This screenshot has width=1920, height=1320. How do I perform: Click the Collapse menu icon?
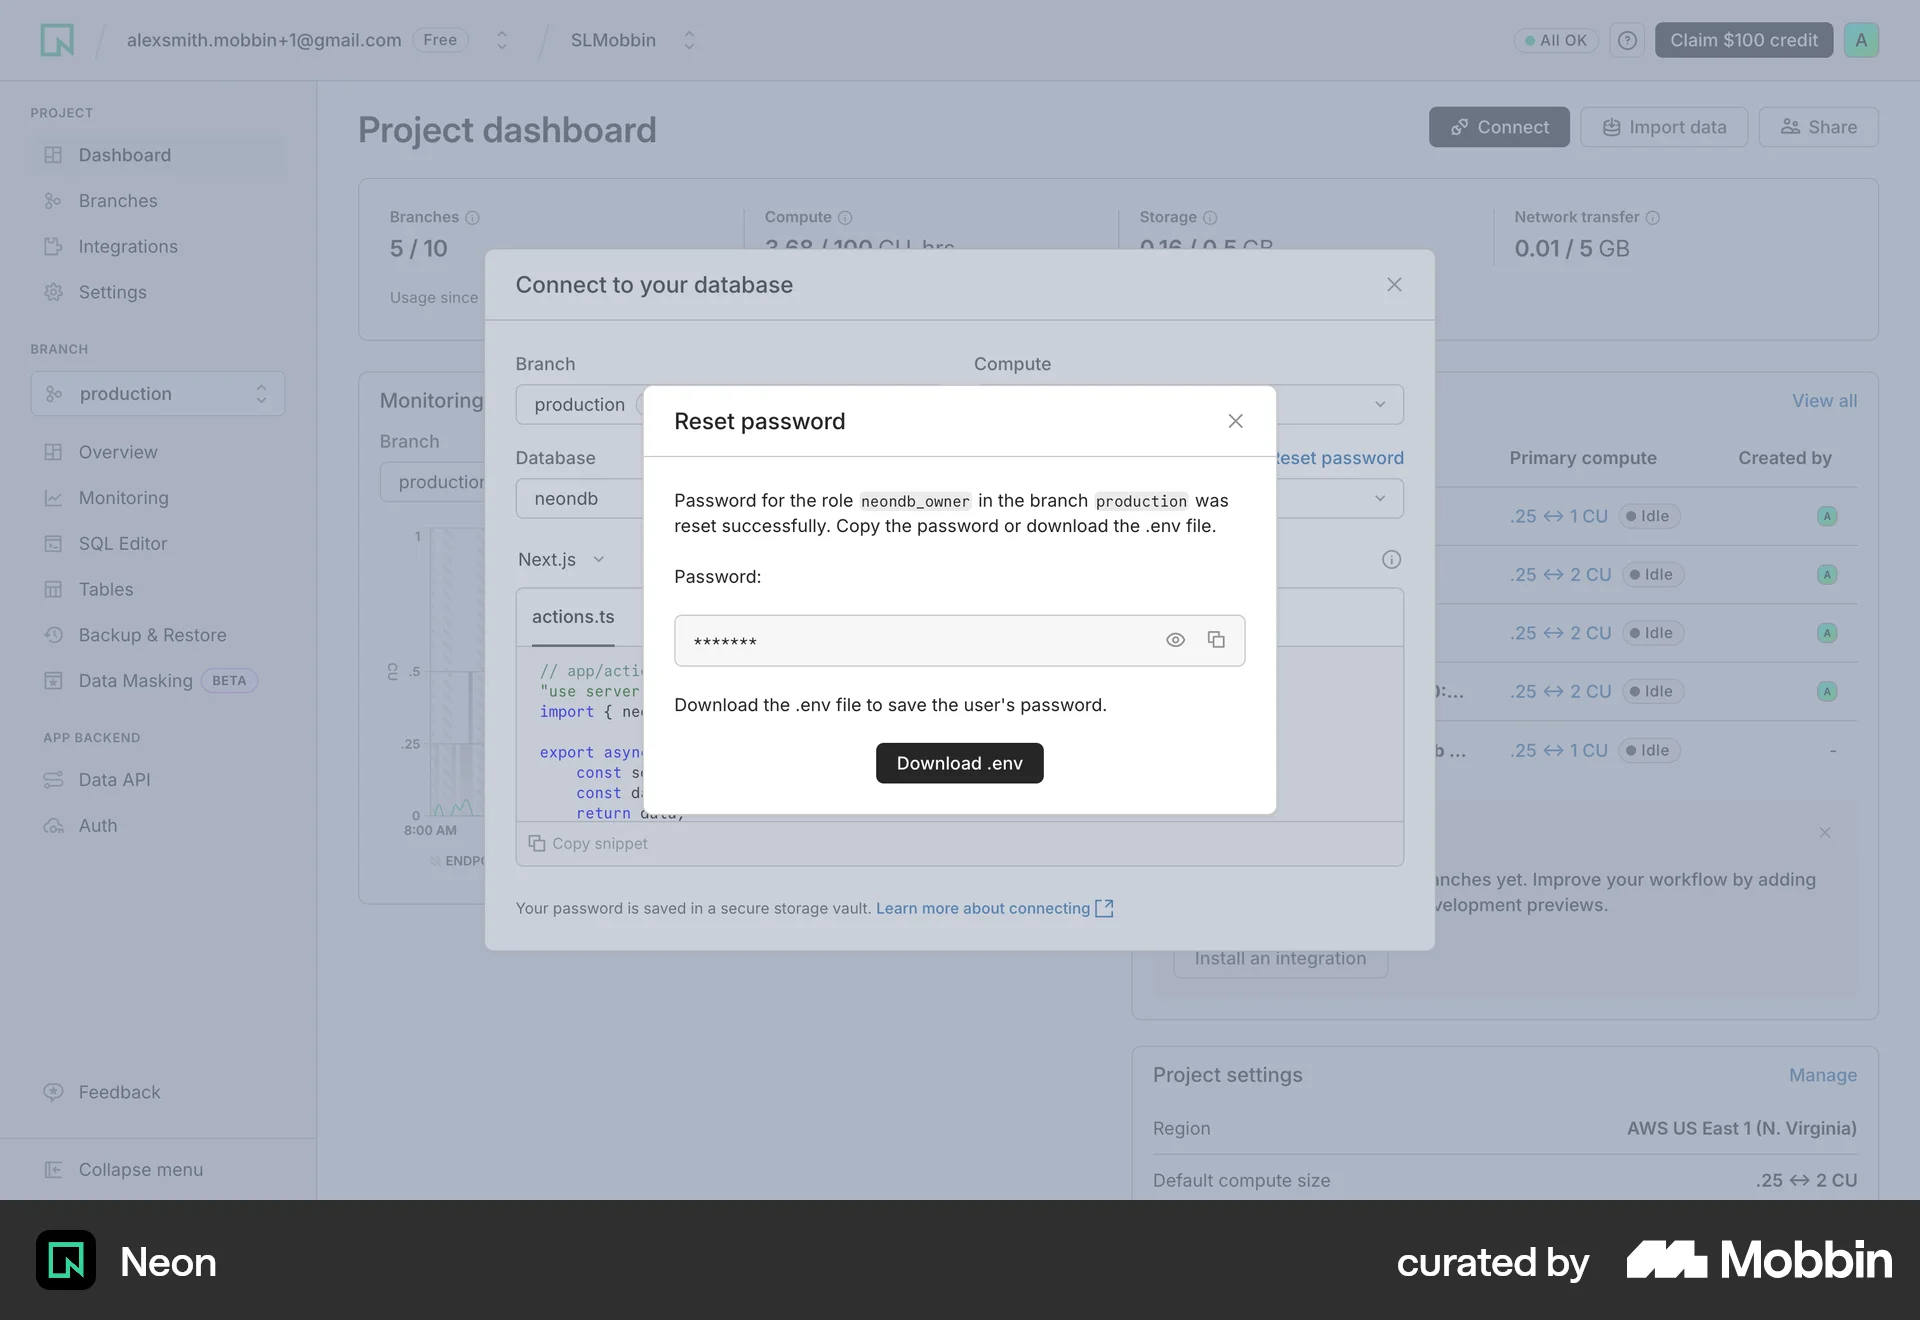[x=53, y=1170]
